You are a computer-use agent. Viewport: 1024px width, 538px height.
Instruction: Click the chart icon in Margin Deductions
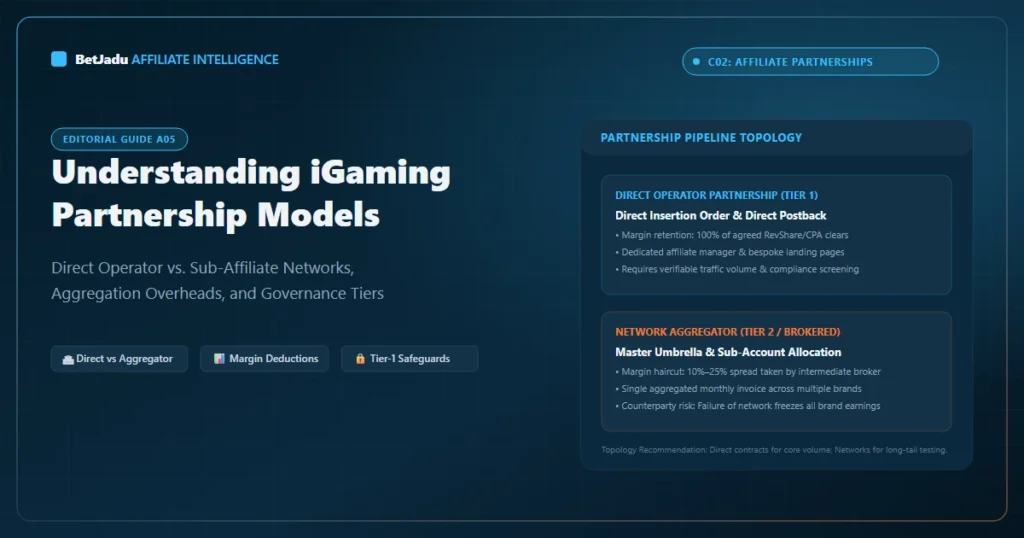(219, 358)
